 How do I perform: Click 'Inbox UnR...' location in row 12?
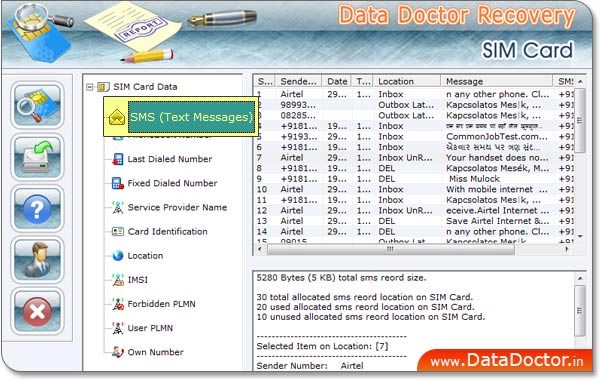point(405,210)
